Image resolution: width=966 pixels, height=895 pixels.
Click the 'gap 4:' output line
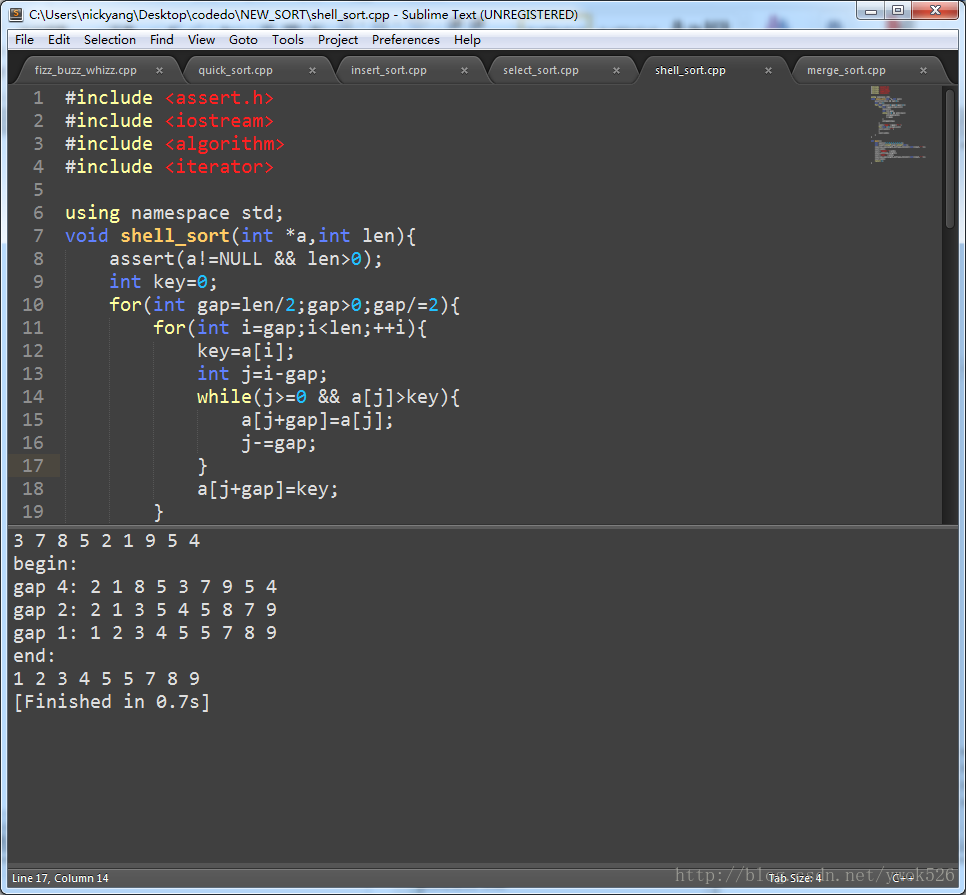[x=145, y=587]
